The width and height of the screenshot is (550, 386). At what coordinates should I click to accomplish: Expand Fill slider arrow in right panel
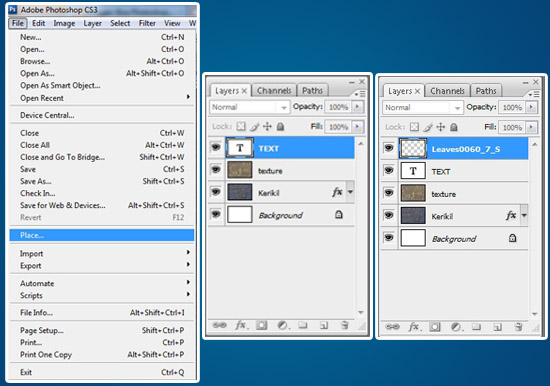[x=531, y=127]
